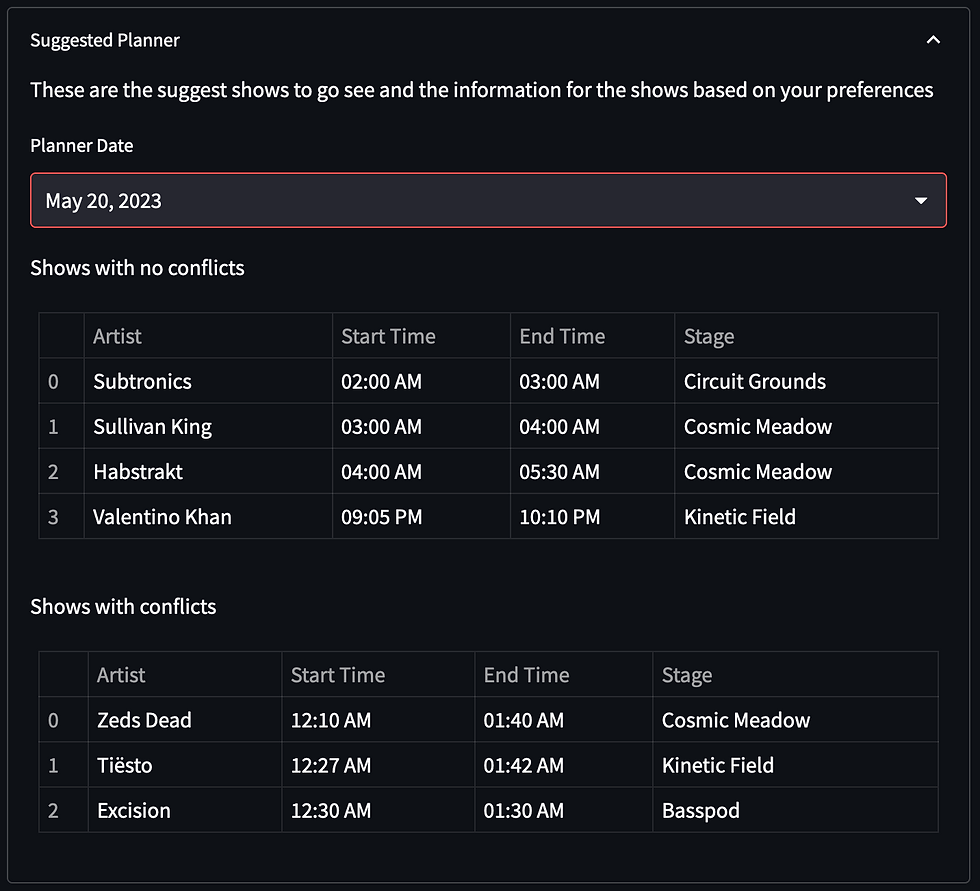
Task: Select the Kinetic Field cell for Valentino Khan
Action: (806, 517)
